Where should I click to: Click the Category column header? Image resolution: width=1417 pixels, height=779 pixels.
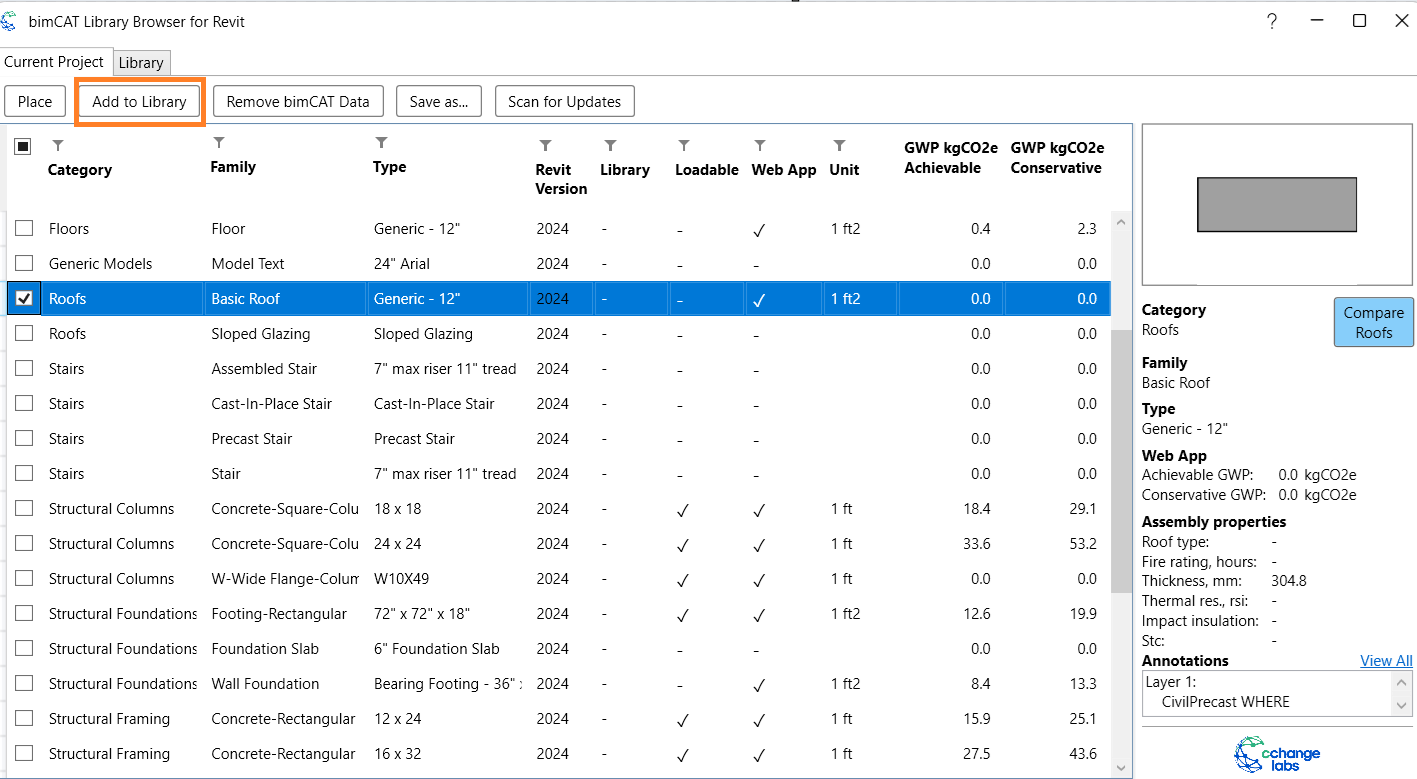pyautogui.click(x=80, y=170)
